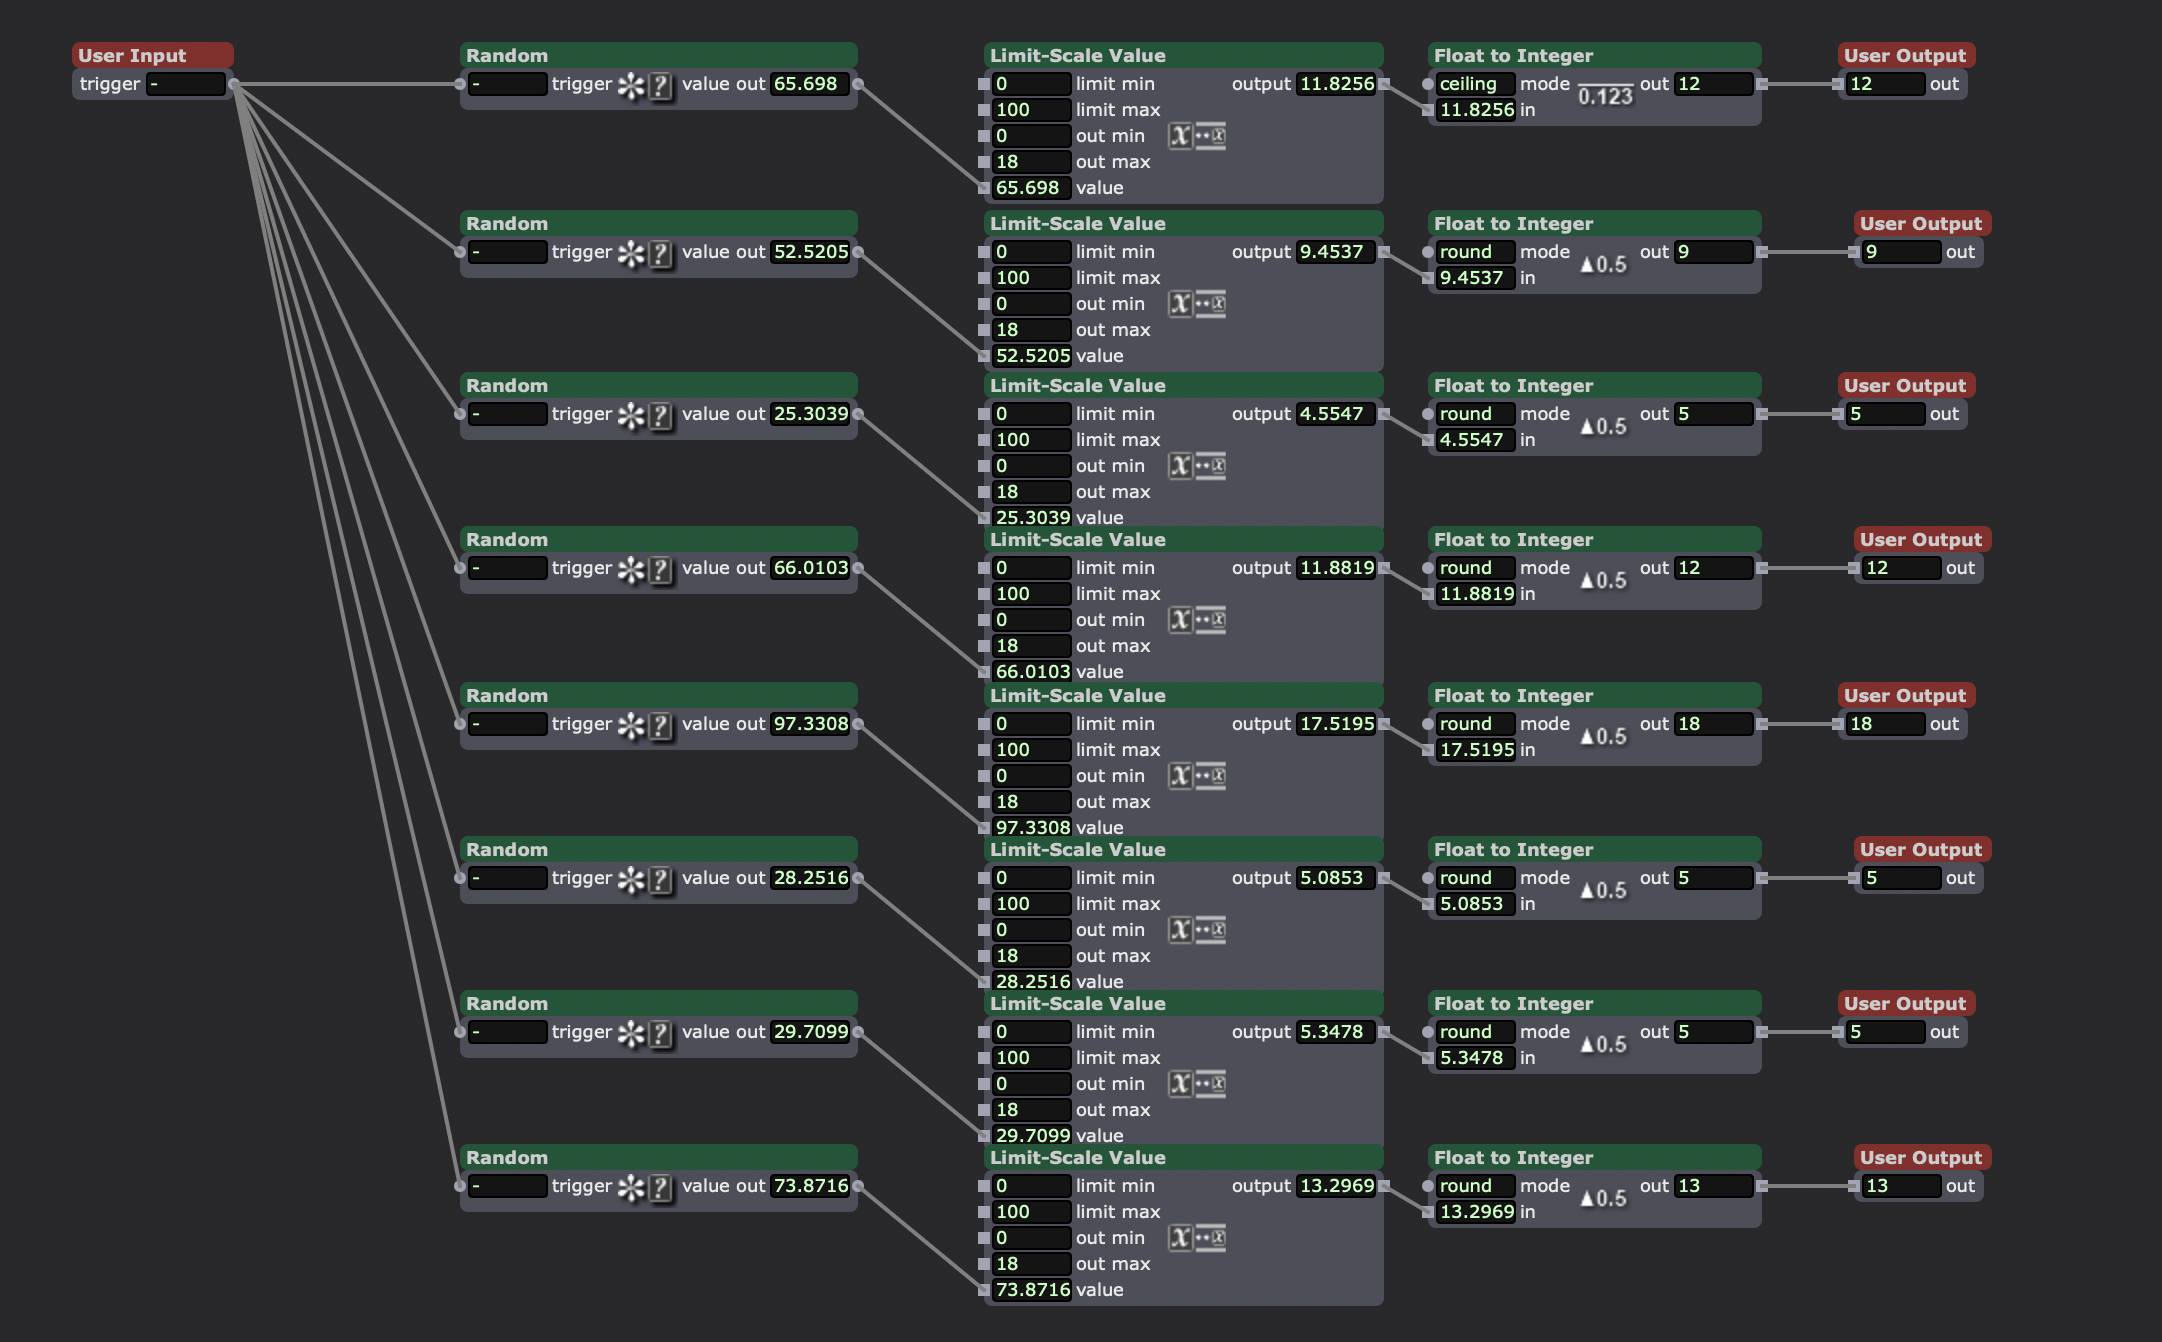Click the User Input trigger value field

[185, 84]
